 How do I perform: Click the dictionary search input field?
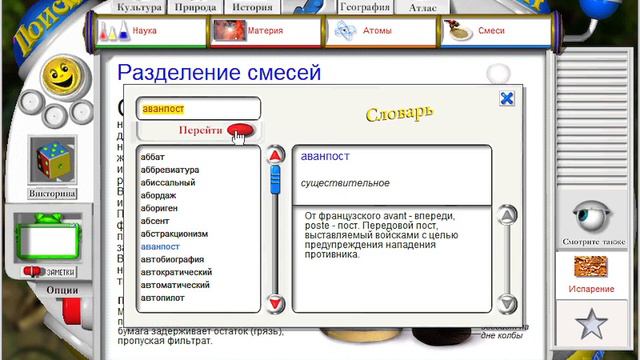198,109
